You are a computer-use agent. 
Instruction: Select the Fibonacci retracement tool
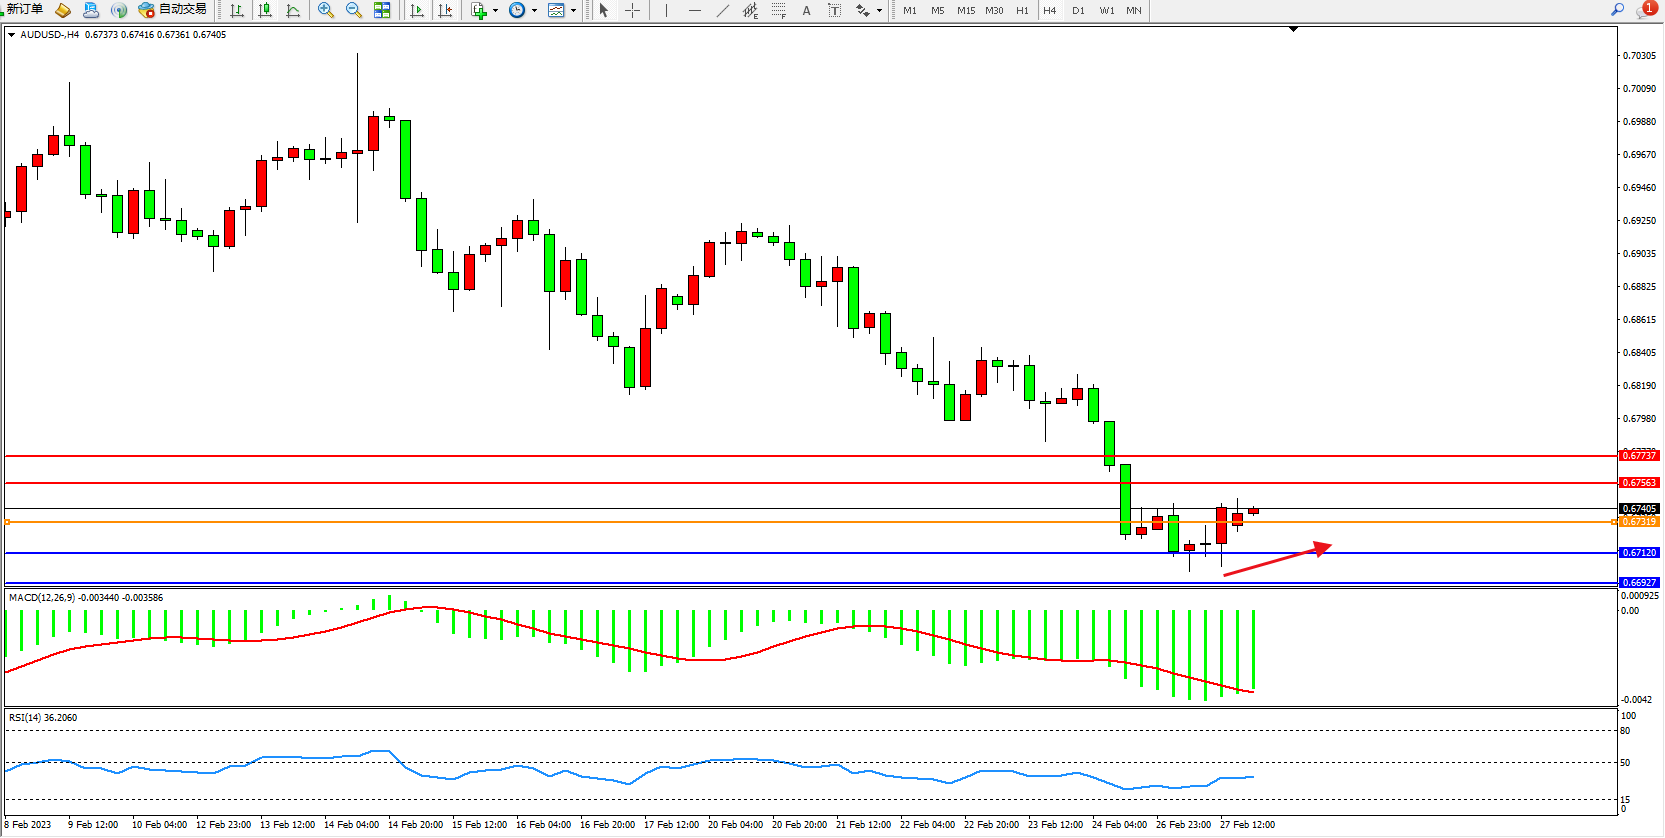[x=778, y=11]
